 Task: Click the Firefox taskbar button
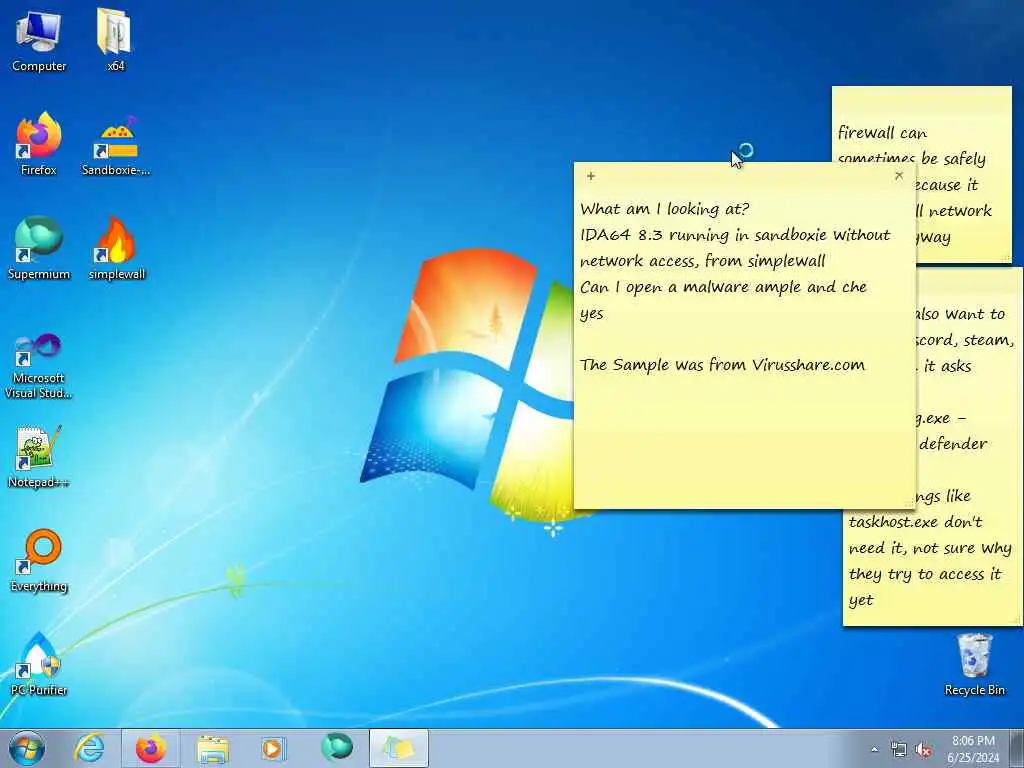pyautogui.click(x=151, y=748)
